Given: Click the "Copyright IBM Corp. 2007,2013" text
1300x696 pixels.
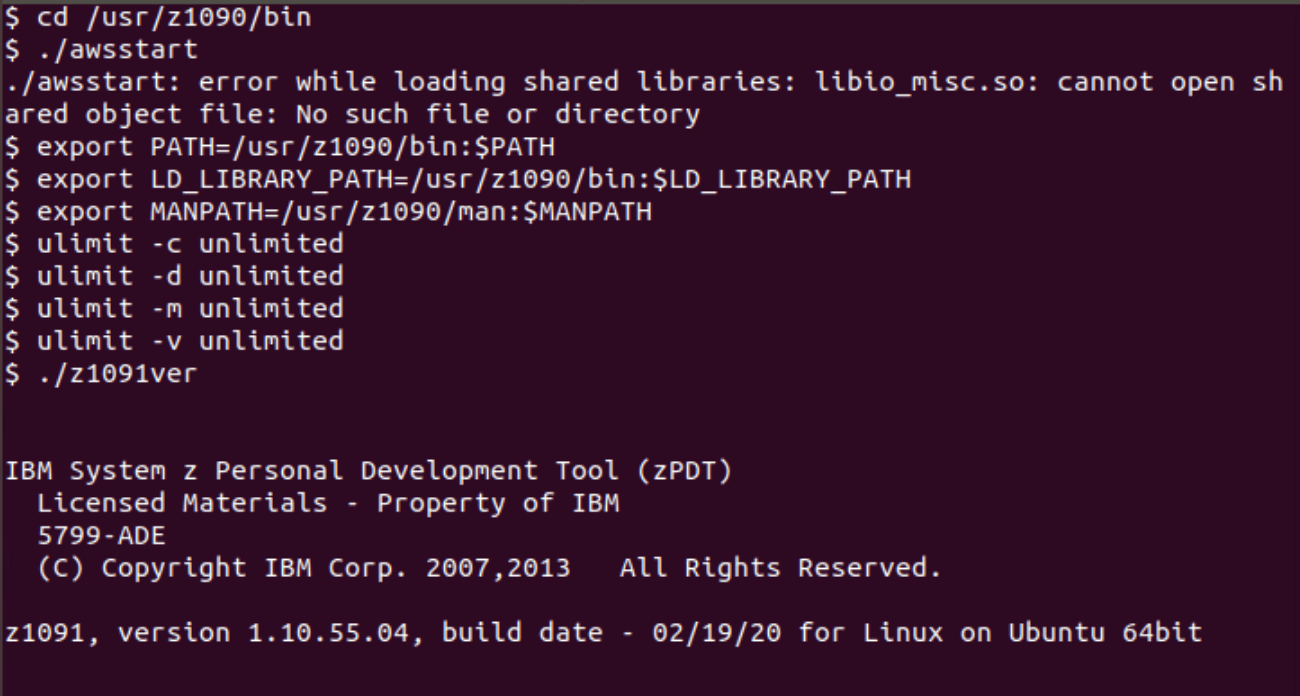Looking at the screenshot, I should [335, 568].
